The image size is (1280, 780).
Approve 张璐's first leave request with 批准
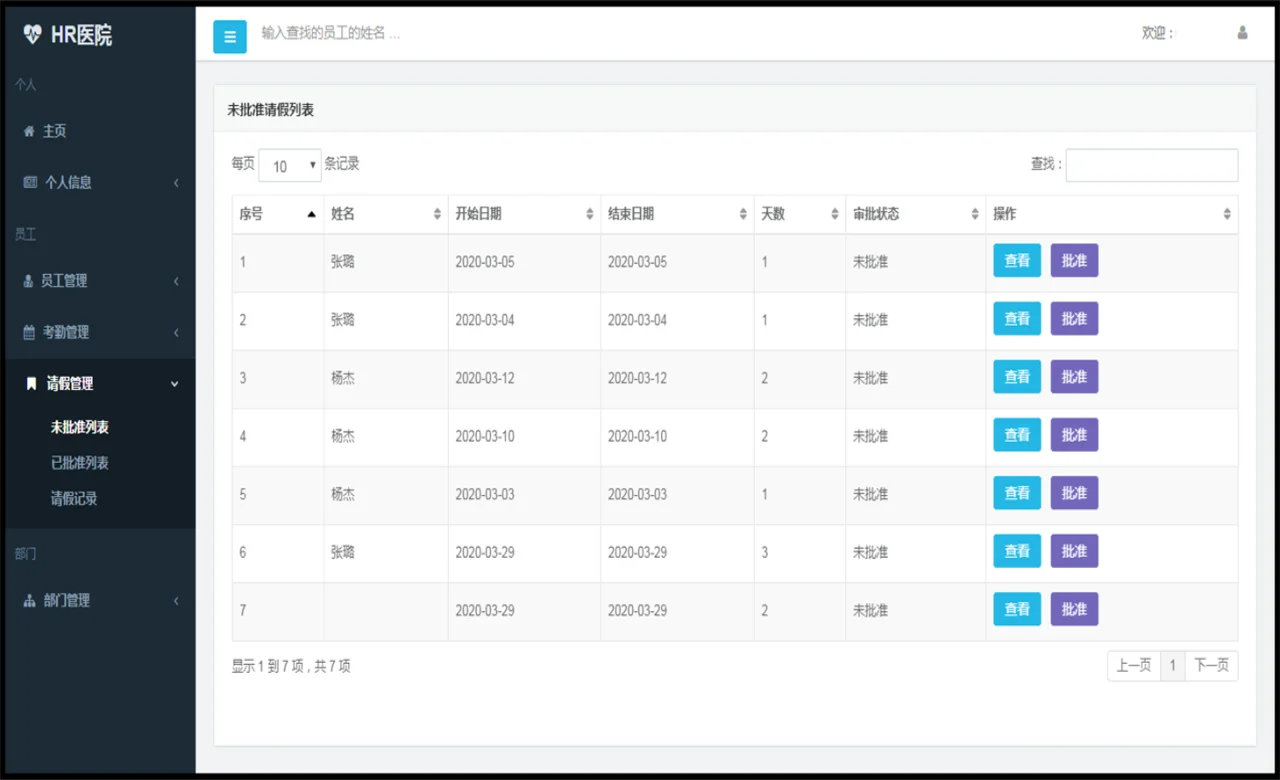pos(1074,260)
